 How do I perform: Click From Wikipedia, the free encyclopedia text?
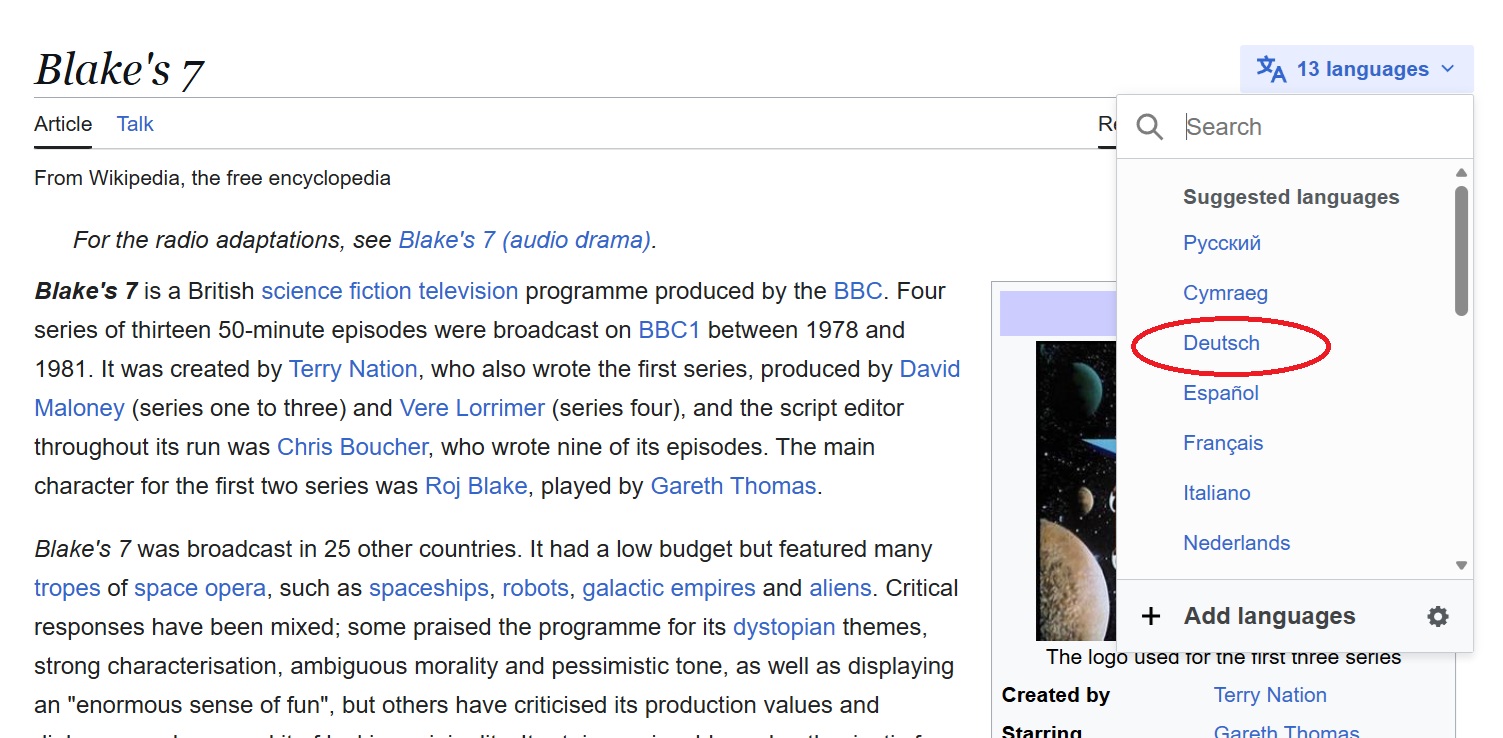(x=212, y=178)
